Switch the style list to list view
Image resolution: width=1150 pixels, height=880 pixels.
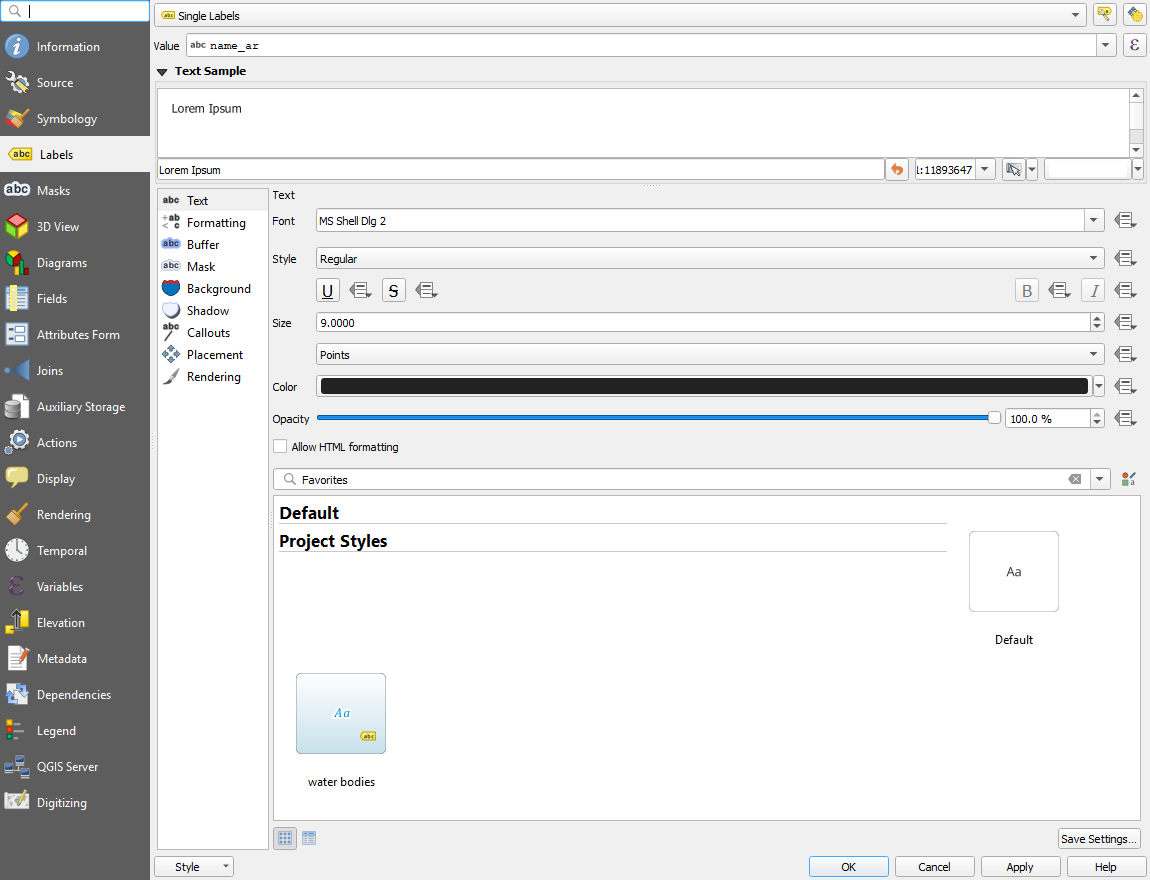tap(309, 838)
